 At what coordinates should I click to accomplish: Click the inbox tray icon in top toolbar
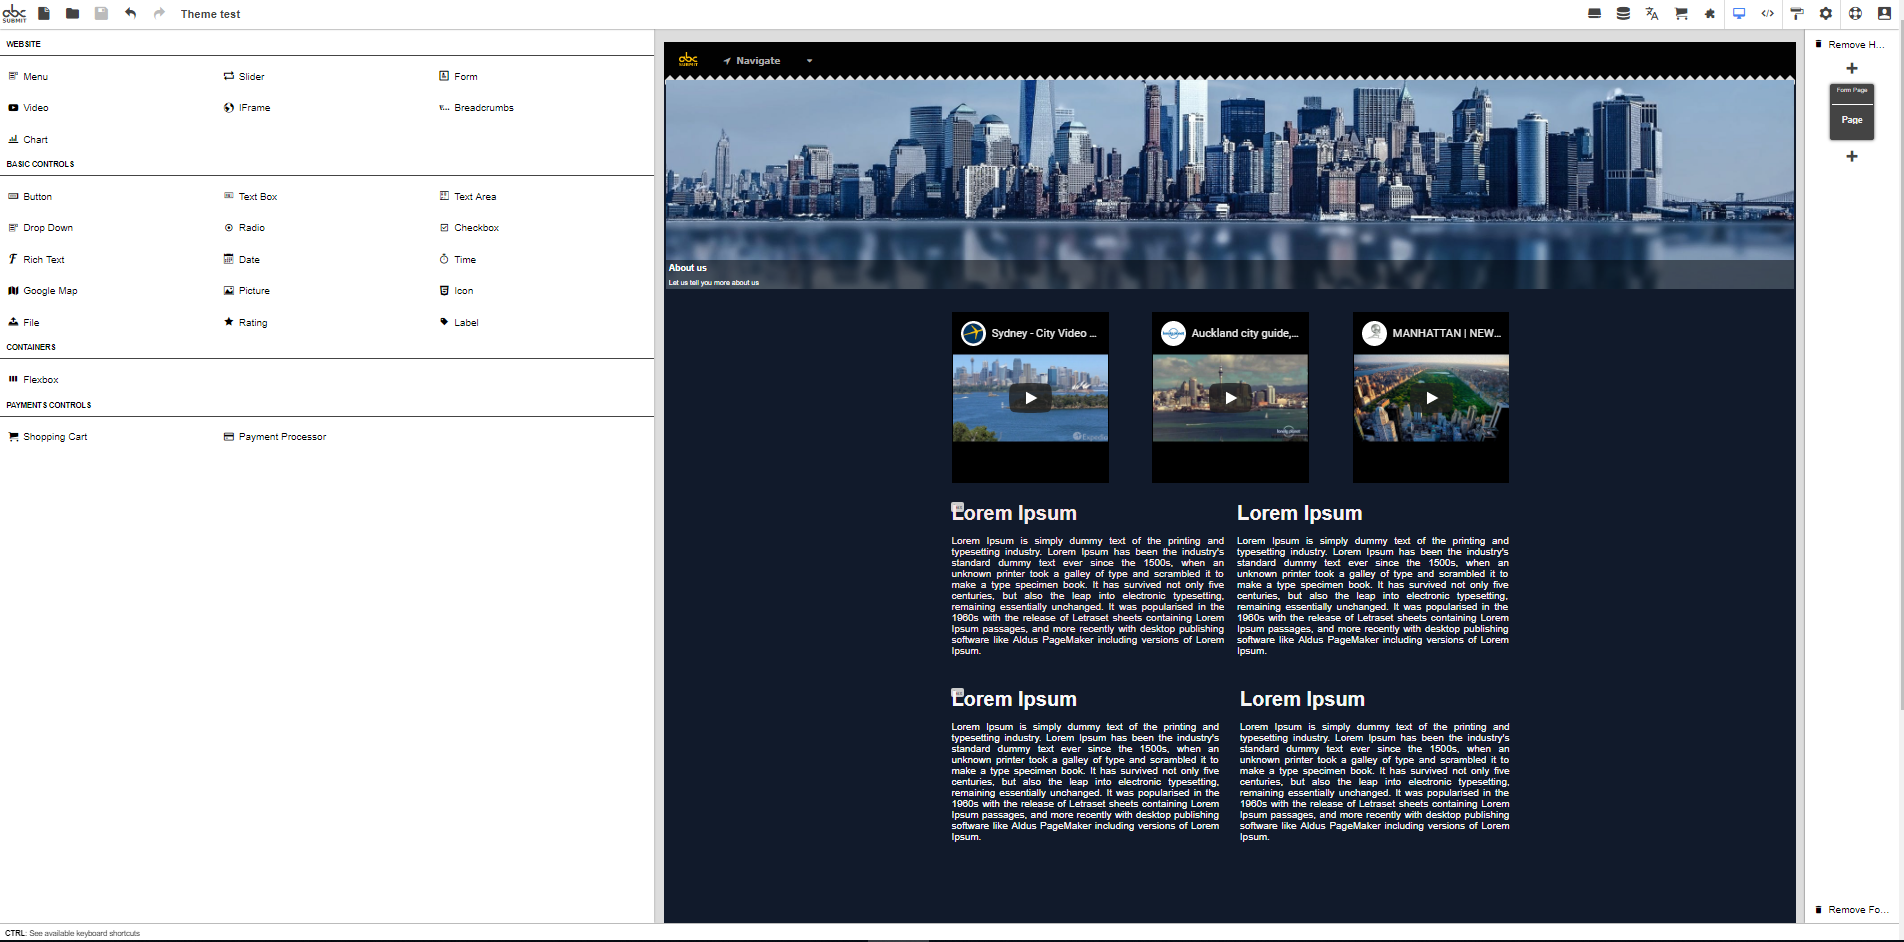coord(1594,14)
